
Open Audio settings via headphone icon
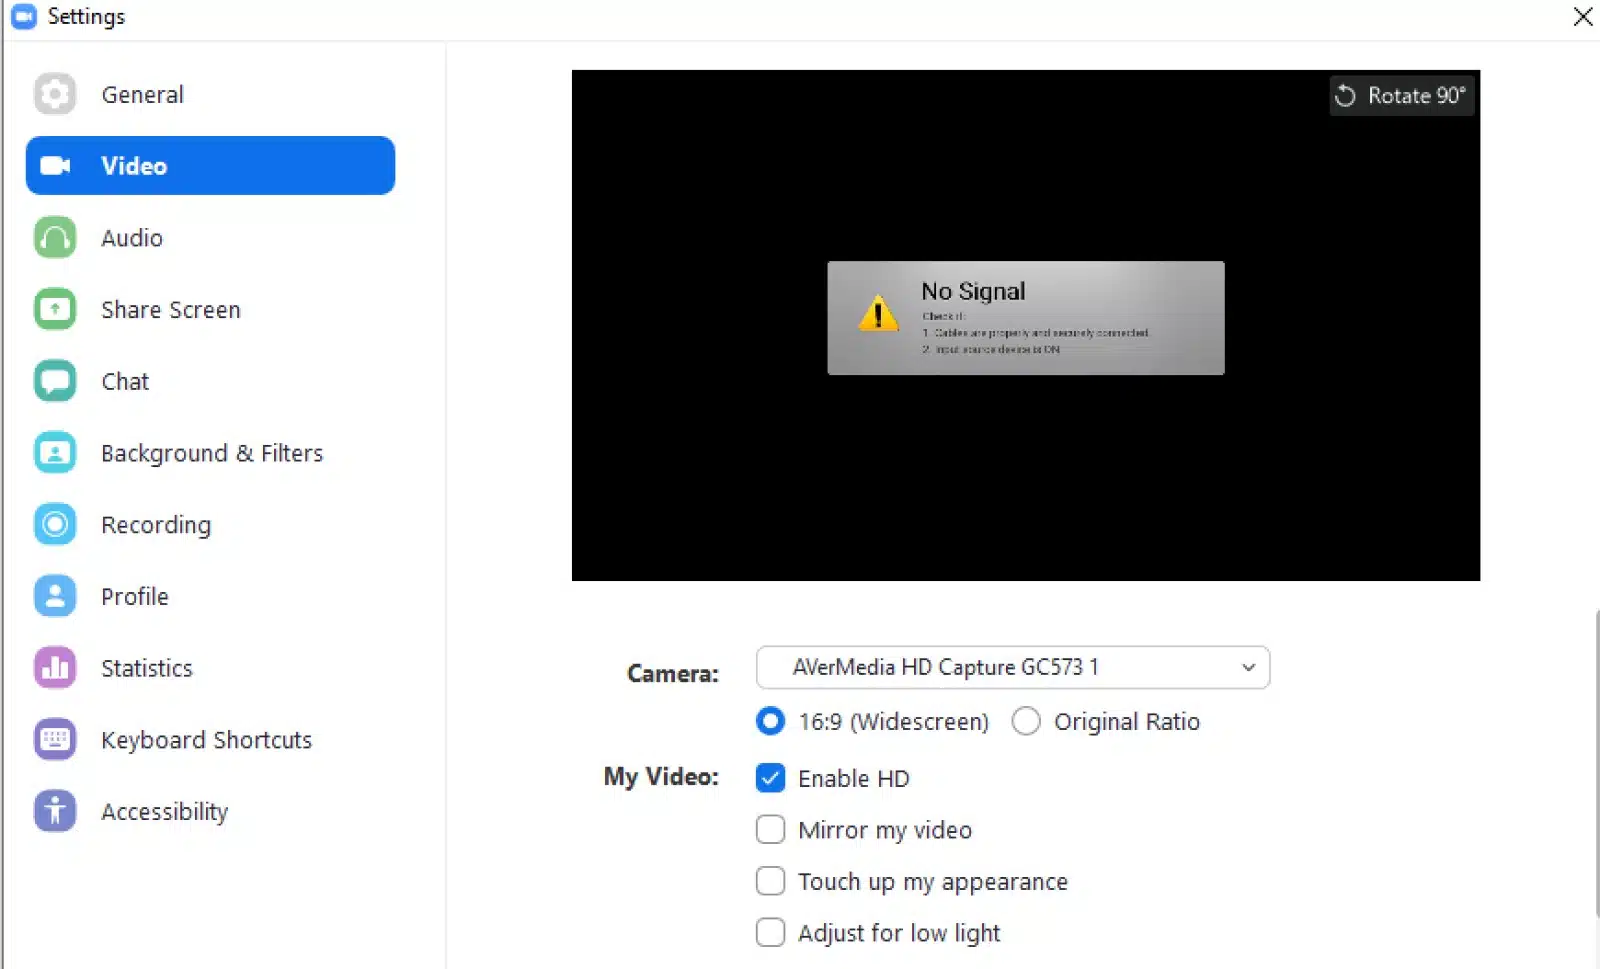(55, 238)
